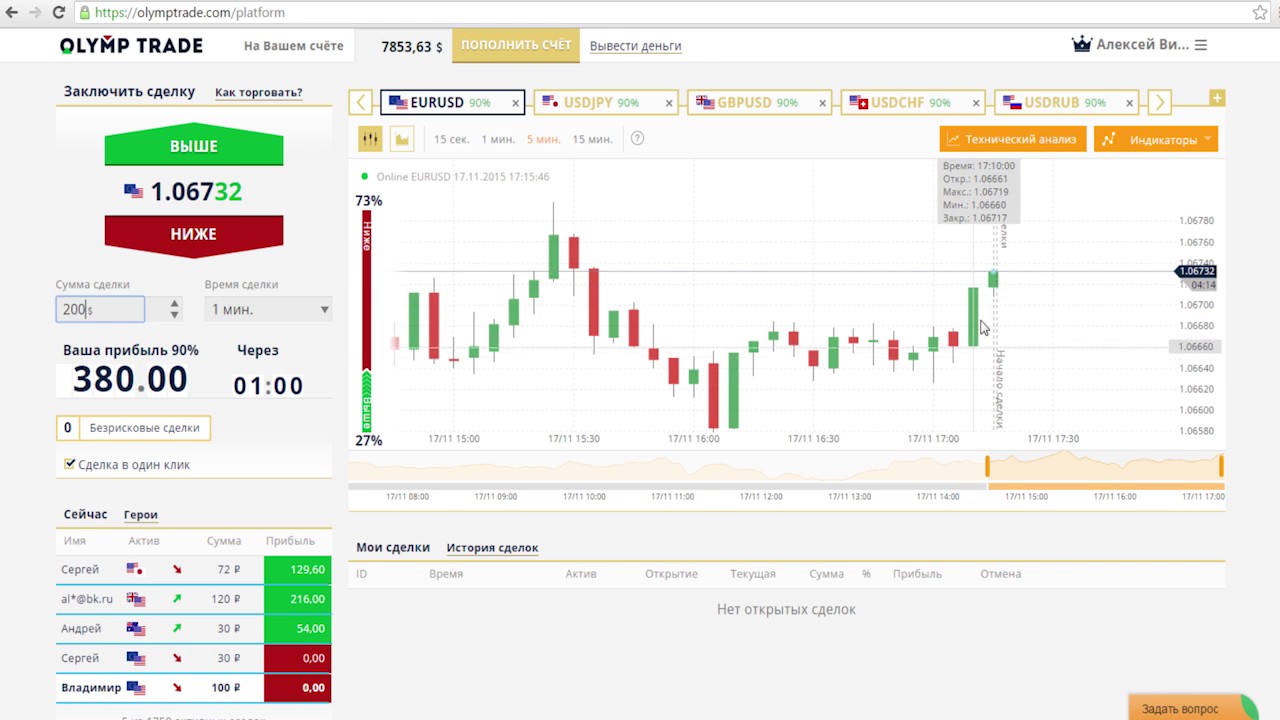Select 5 мин. timeframe

(543, 139)
